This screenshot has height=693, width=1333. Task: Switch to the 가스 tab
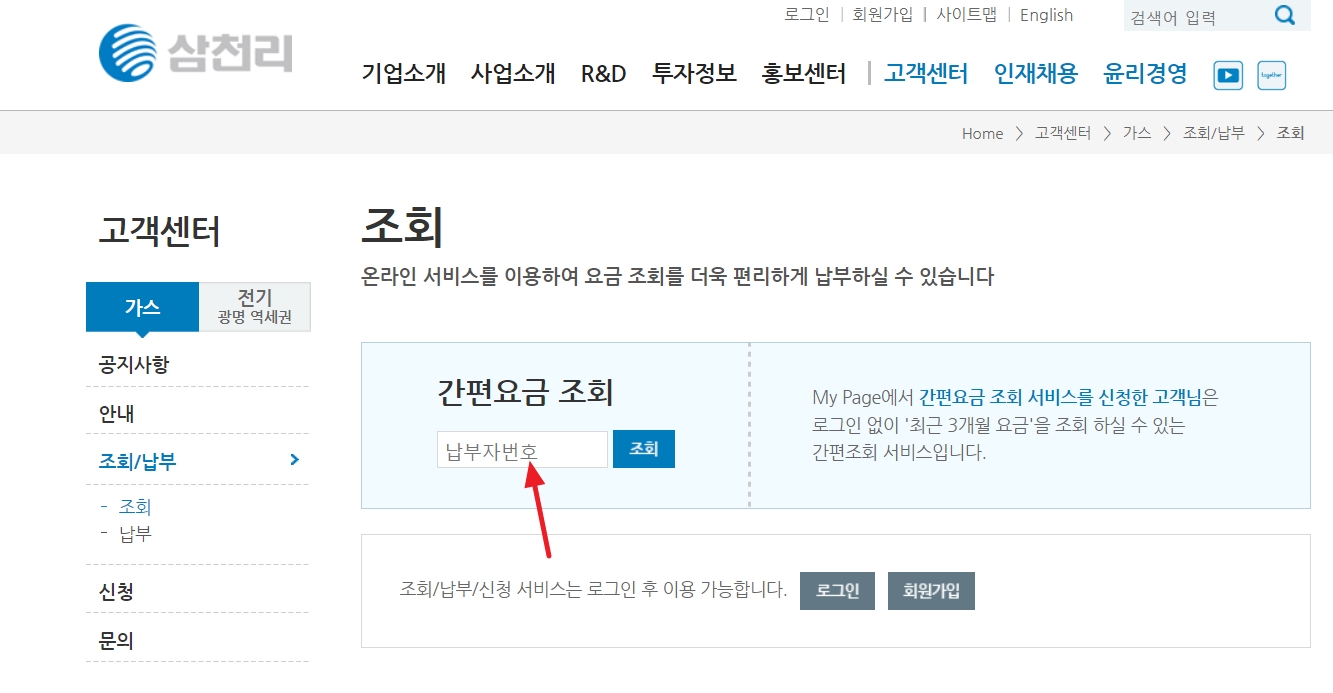coord(141,307)
